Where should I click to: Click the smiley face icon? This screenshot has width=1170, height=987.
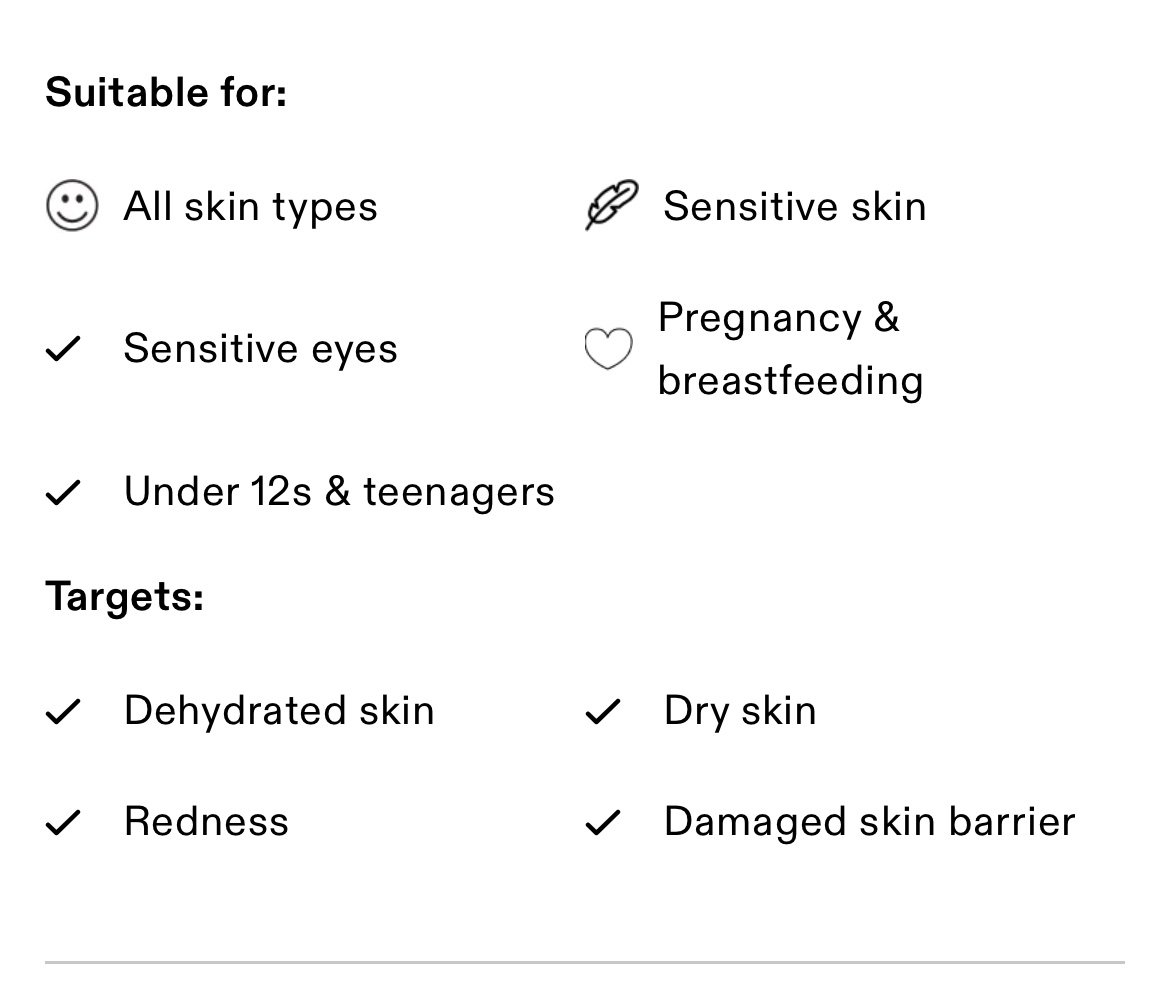(72, 207)
